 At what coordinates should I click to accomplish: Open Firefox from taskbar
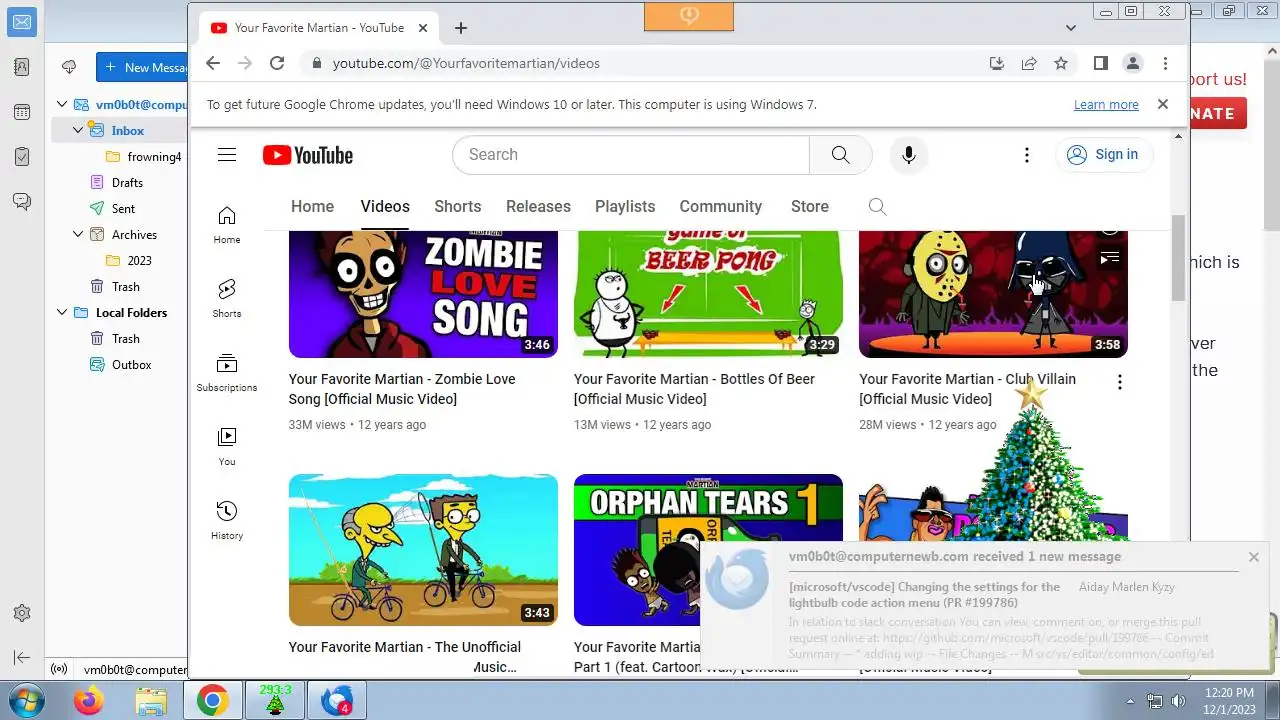click(x=88, y=700)
